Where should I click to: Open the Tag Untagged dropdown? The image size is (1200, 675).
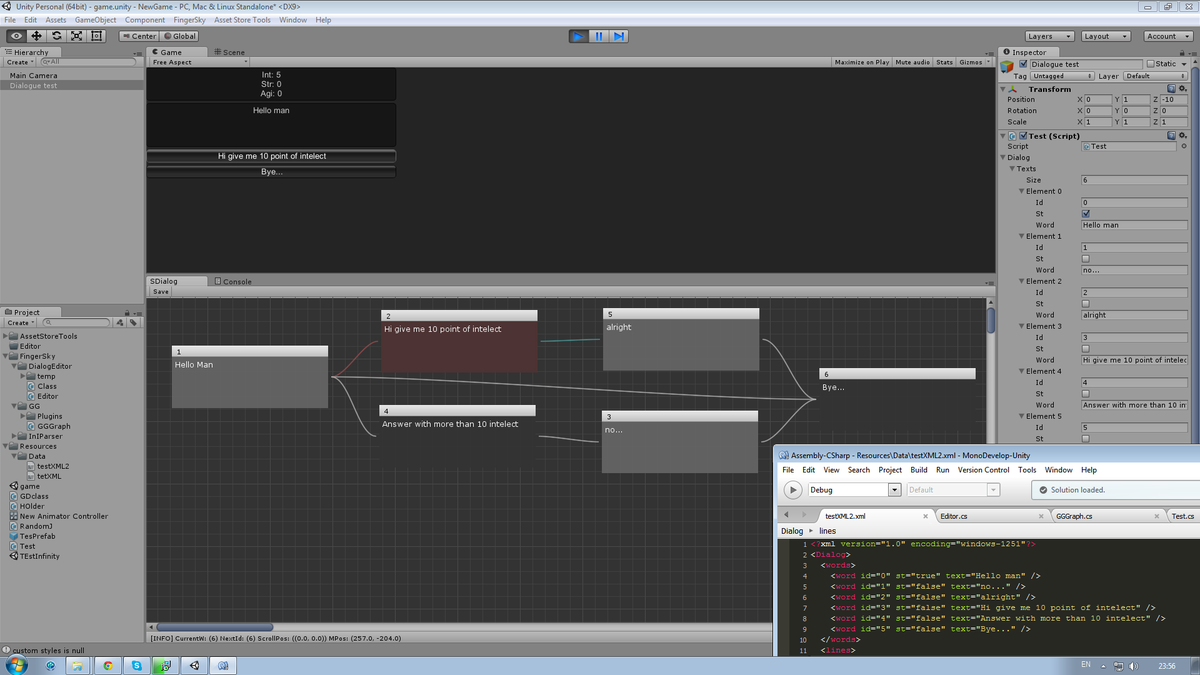pos(1062,76)
